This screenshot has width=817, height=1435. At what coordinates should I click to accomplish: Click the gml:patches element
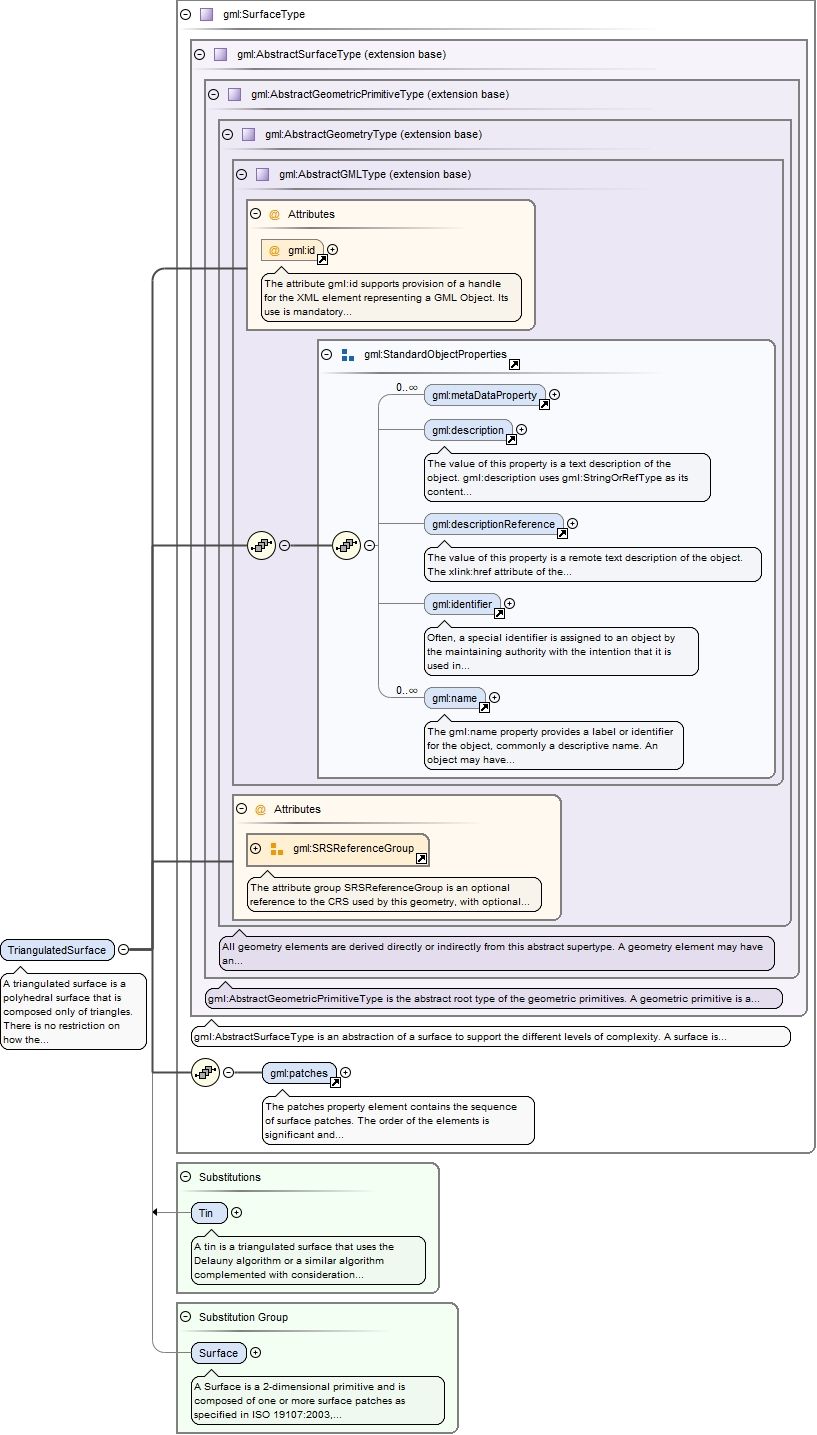(300, 1073)
